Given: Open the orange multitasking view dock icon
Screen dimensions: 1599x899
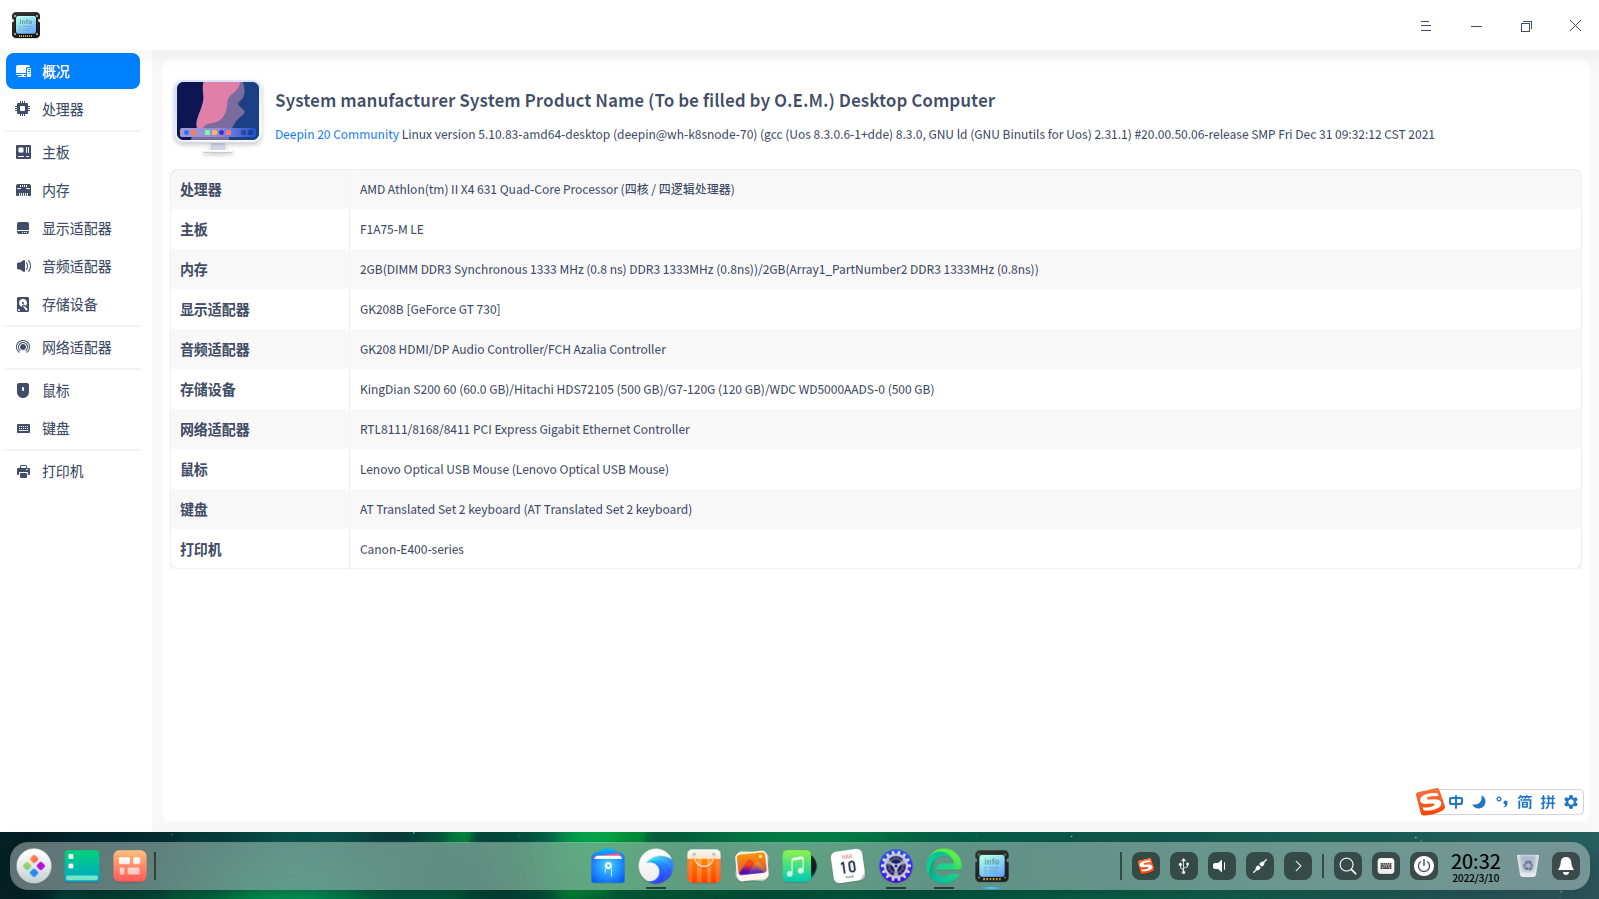Looking at the screenshot, I should click(x=130, y=866).
